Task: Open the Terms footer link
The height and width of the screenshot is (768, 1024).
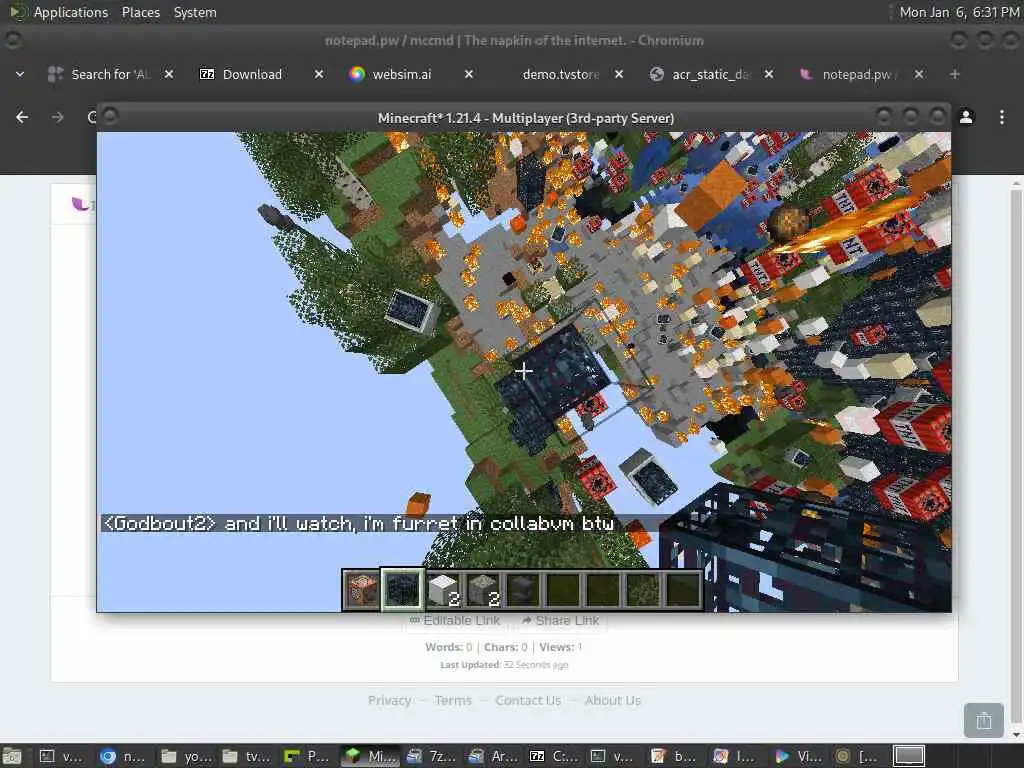Action: 453,700
